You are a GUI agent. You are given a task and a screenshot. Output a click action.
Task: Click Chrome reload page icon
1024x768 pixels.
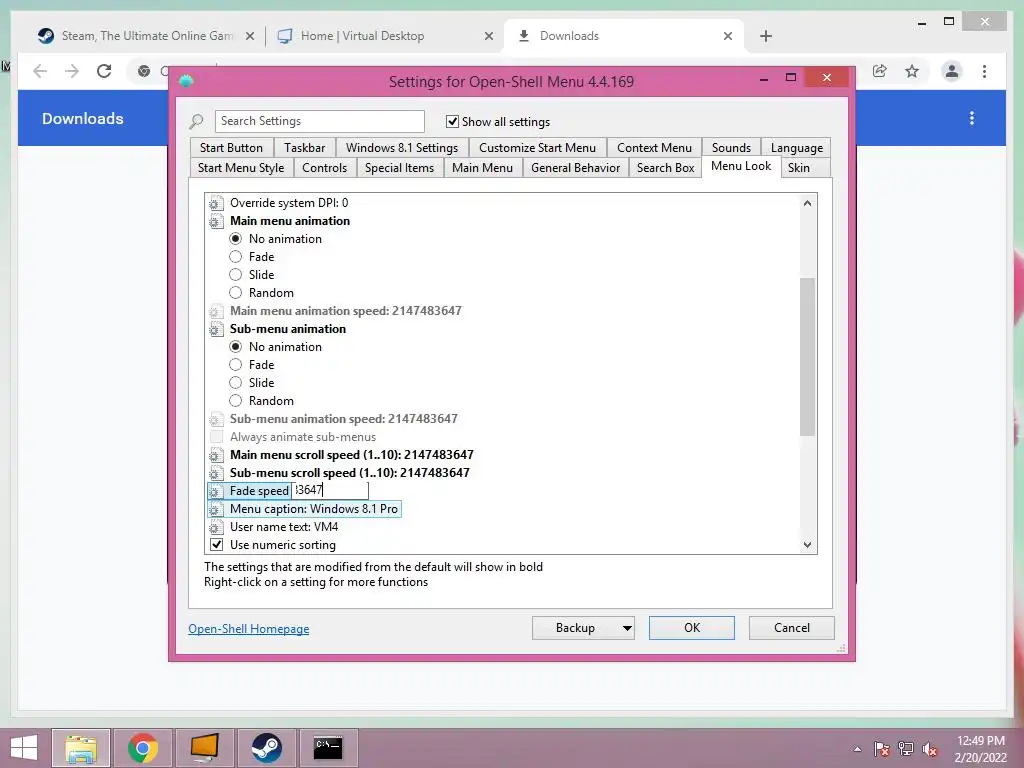(x=104, y=71)
